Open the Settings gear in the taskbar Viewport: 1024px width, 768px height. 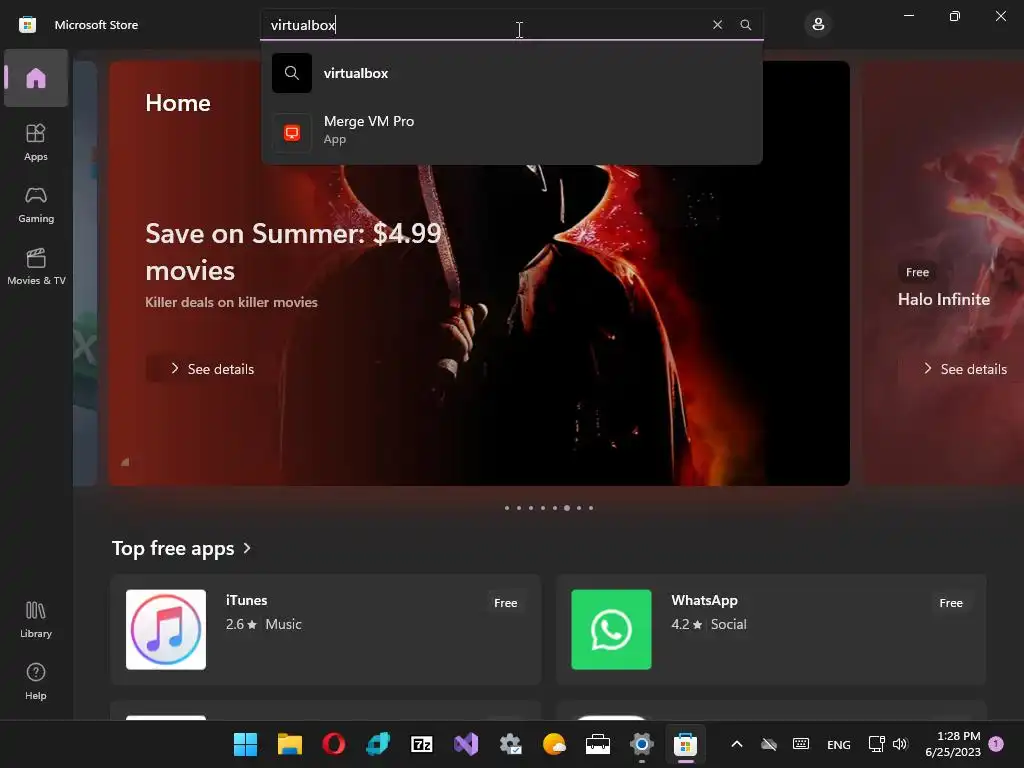(x=642, y=744)
